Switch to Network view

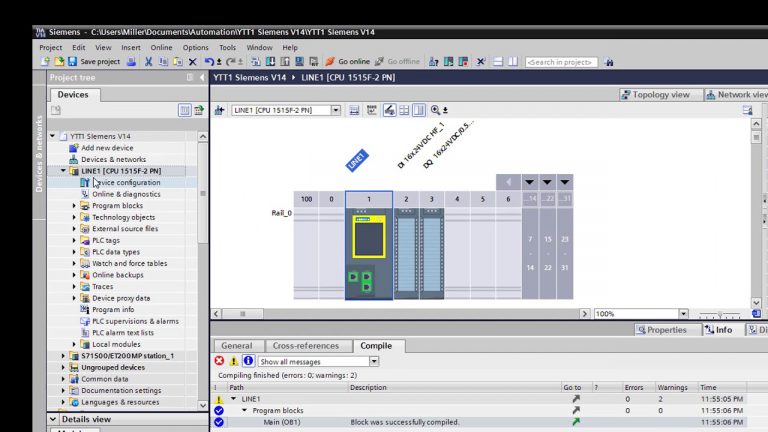point(737,95)
